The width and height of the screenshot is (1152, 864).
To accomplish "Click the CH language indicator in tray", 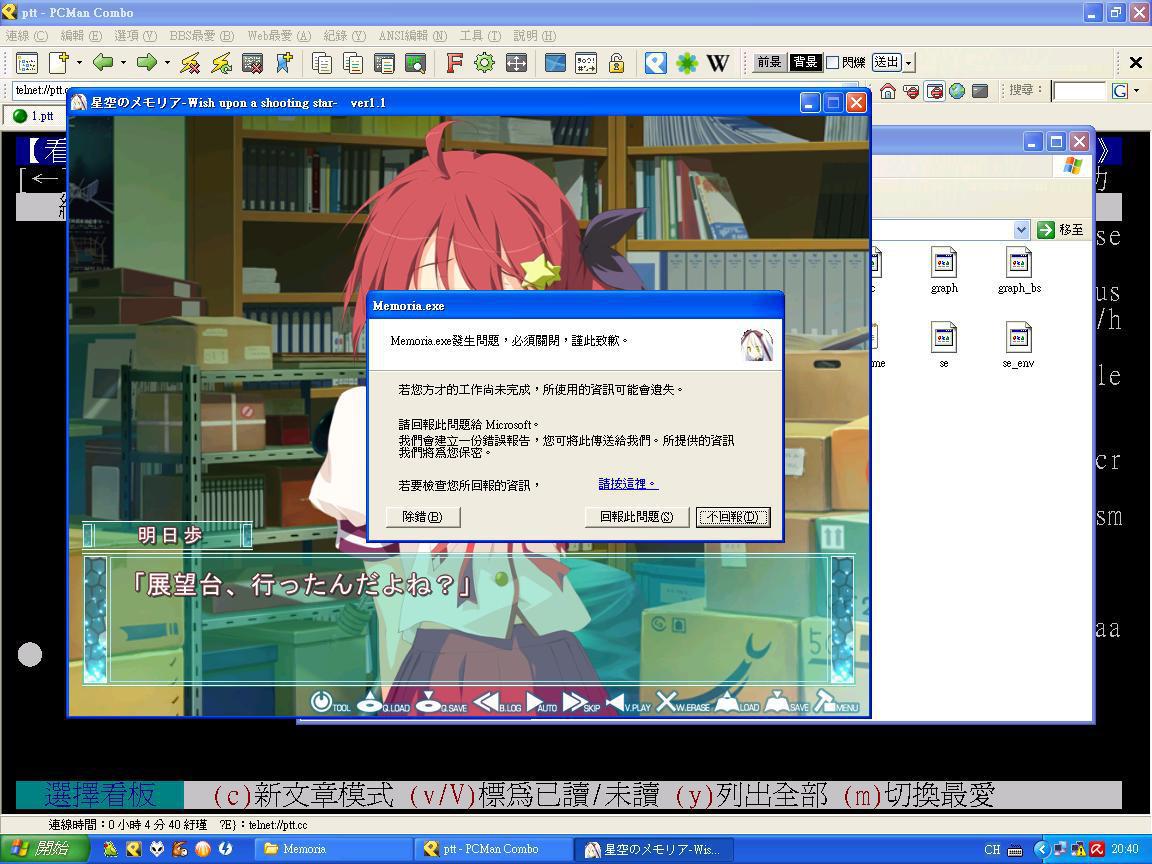I will point(992,849).
